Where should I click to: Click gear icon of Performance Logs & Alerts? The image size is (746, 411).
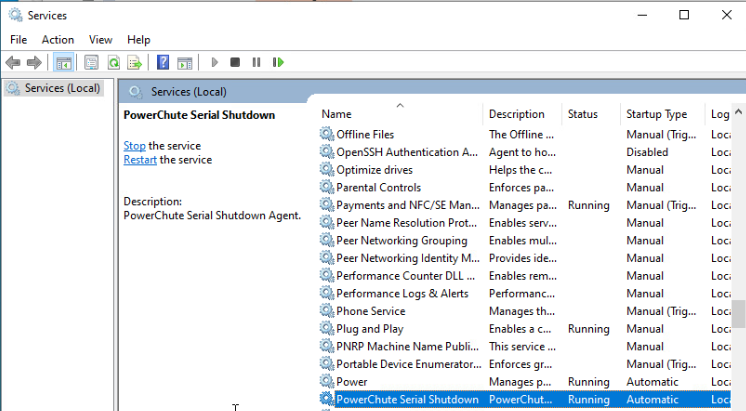tap(327, 293)
